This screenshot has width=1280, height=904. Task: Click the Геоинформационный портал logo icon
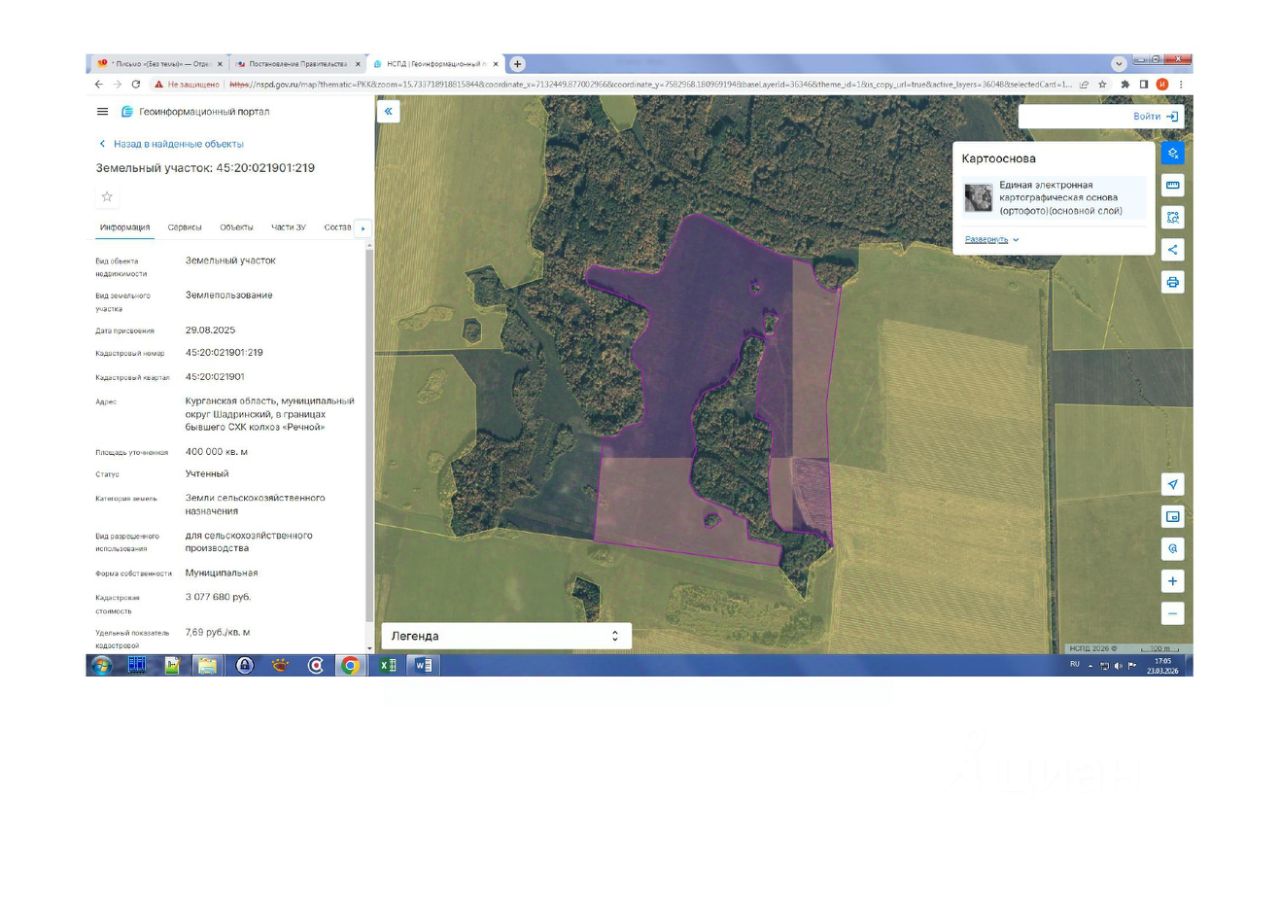click(127, 111)
